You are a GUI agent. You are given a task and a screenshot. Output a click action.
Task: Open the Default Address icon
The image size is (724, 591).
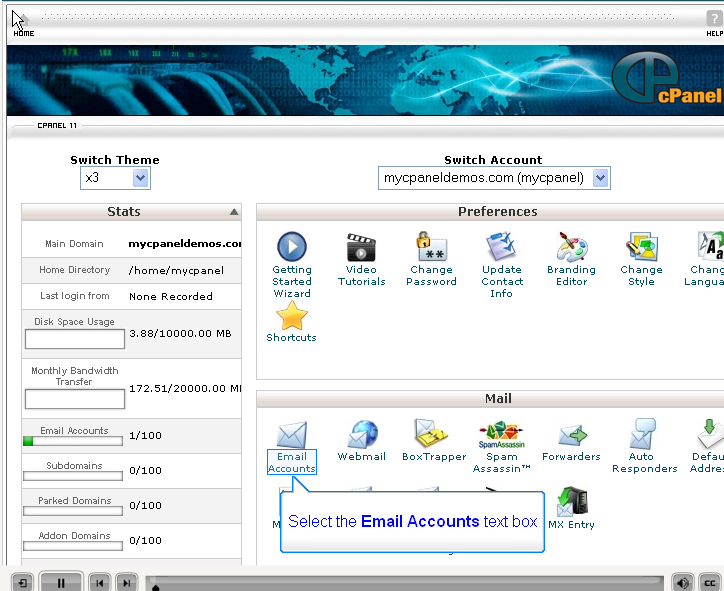tap(710, 433)
